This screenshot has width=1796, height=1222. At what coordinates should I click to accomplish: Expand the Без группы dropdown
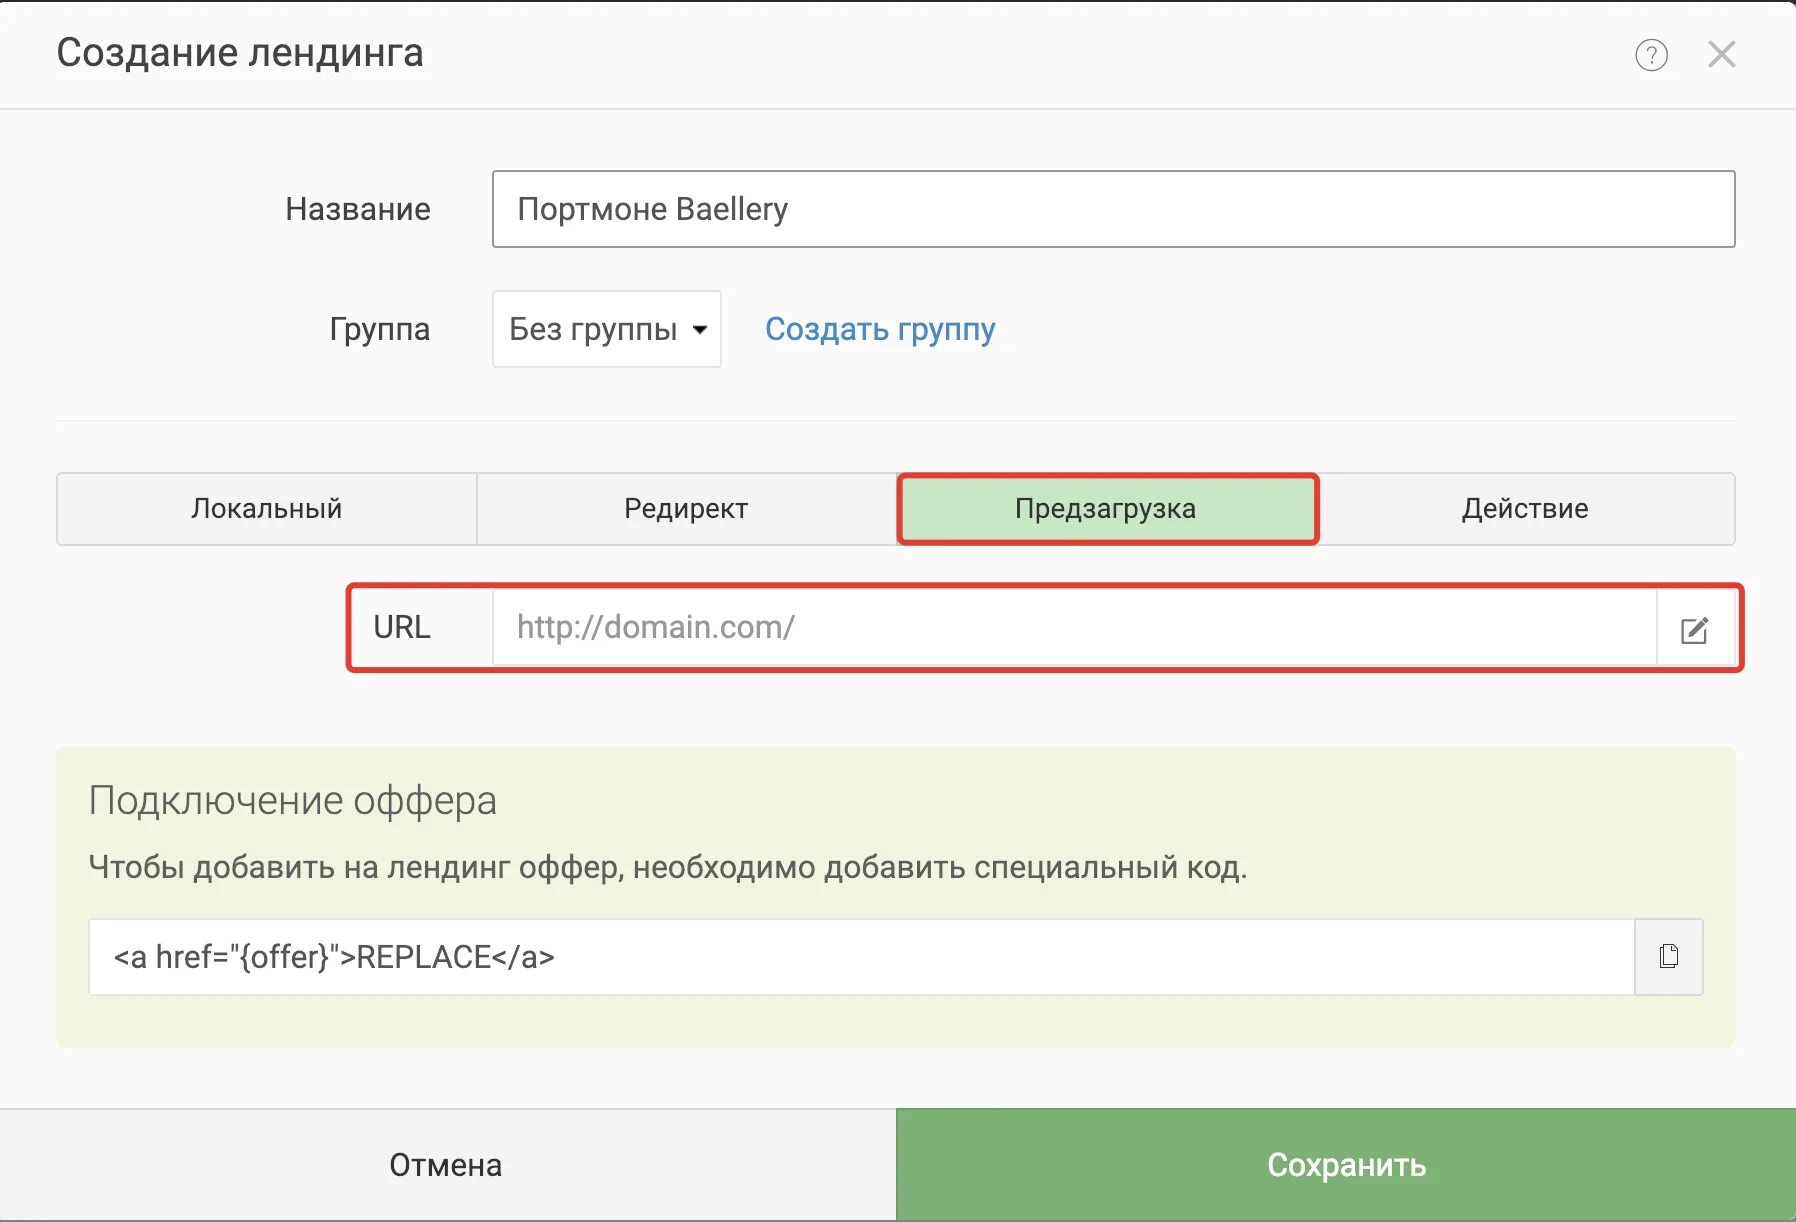(x=606, y=329)
